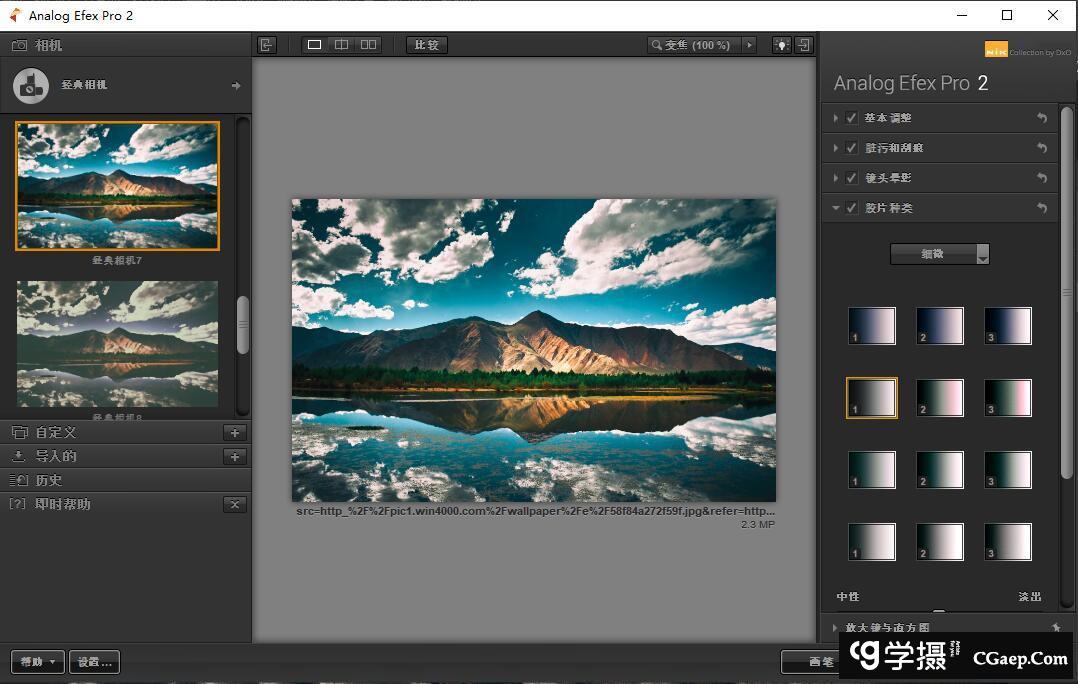Screen dimensions: 1078x684
Task: Disable the 镜头晕影 checkbox
Action: coord(852,178)
